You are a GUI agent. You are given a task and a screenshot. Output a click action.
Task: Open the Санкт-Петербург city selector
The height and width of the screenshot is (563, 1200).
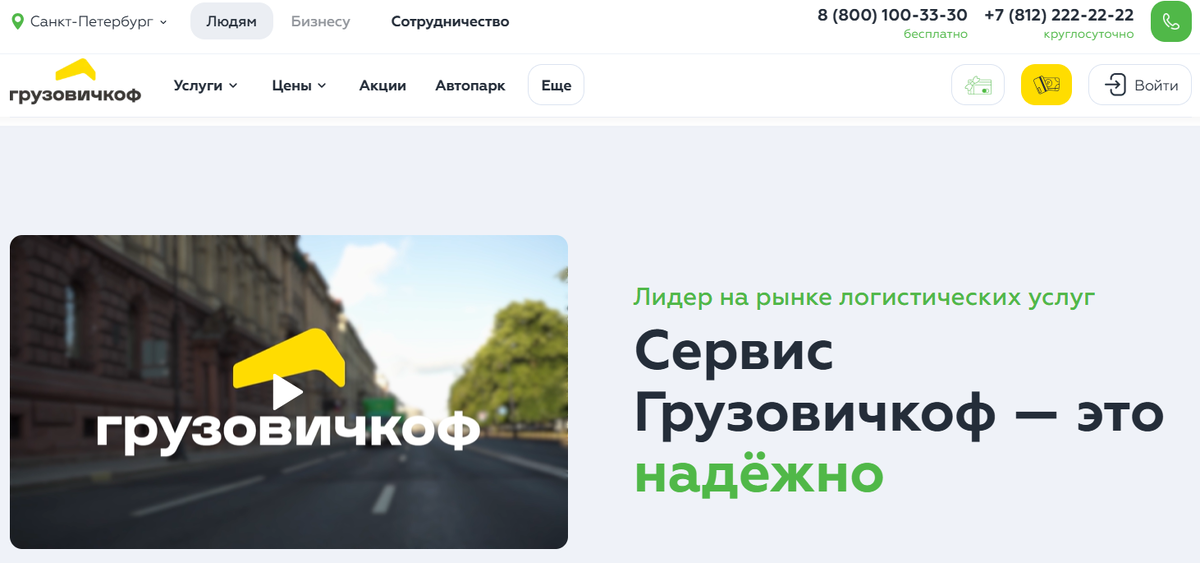click(90, 21)
